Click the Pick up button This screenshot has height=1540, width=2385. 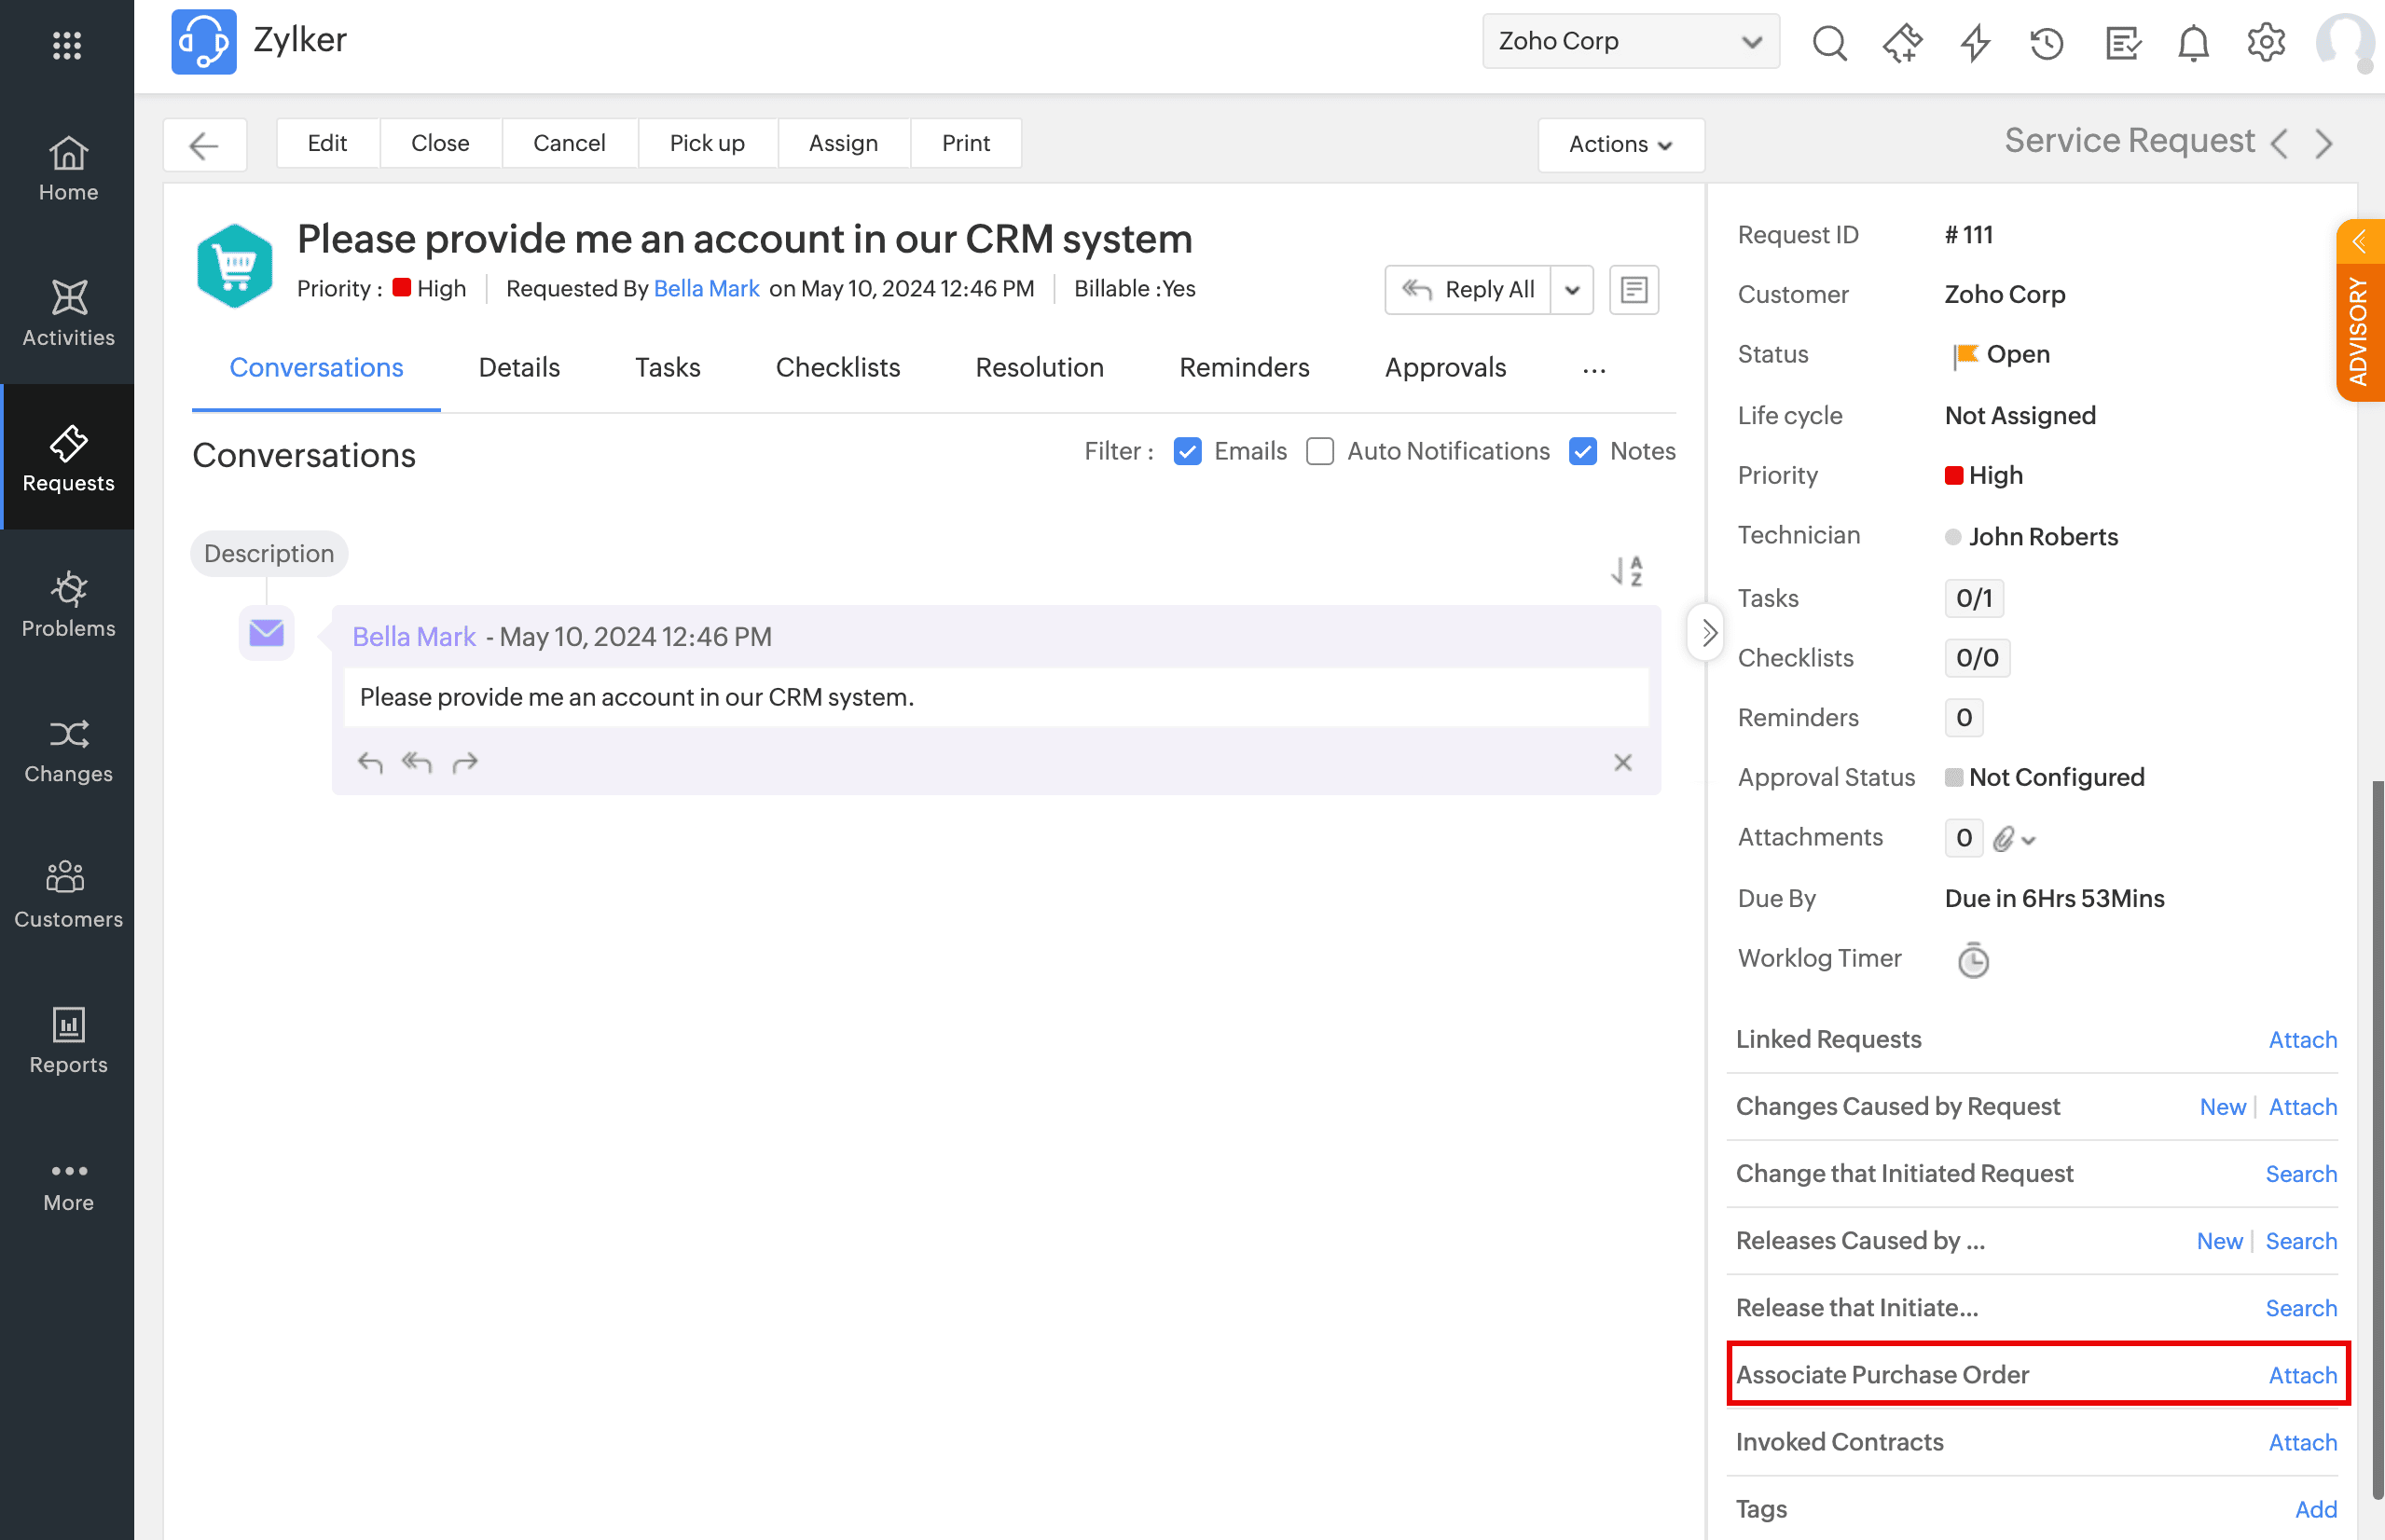coord(707,143)
